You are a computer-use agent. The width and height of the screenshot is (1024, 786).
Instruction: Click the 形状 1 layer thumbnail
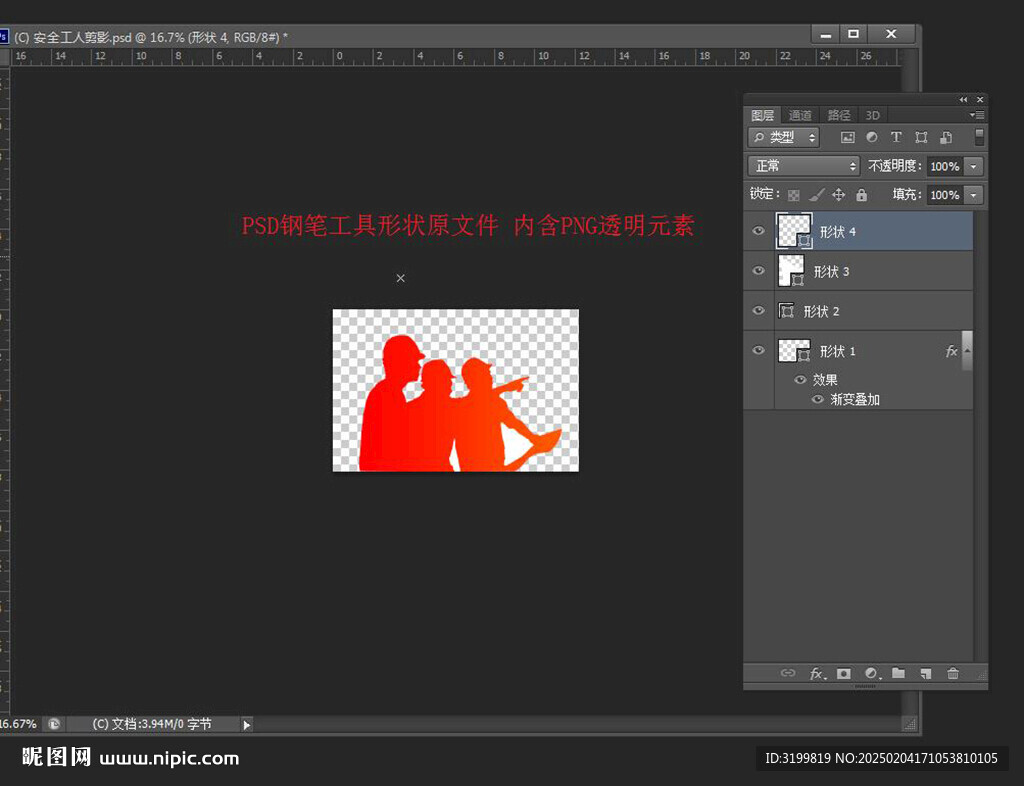(x=793, y=351)
